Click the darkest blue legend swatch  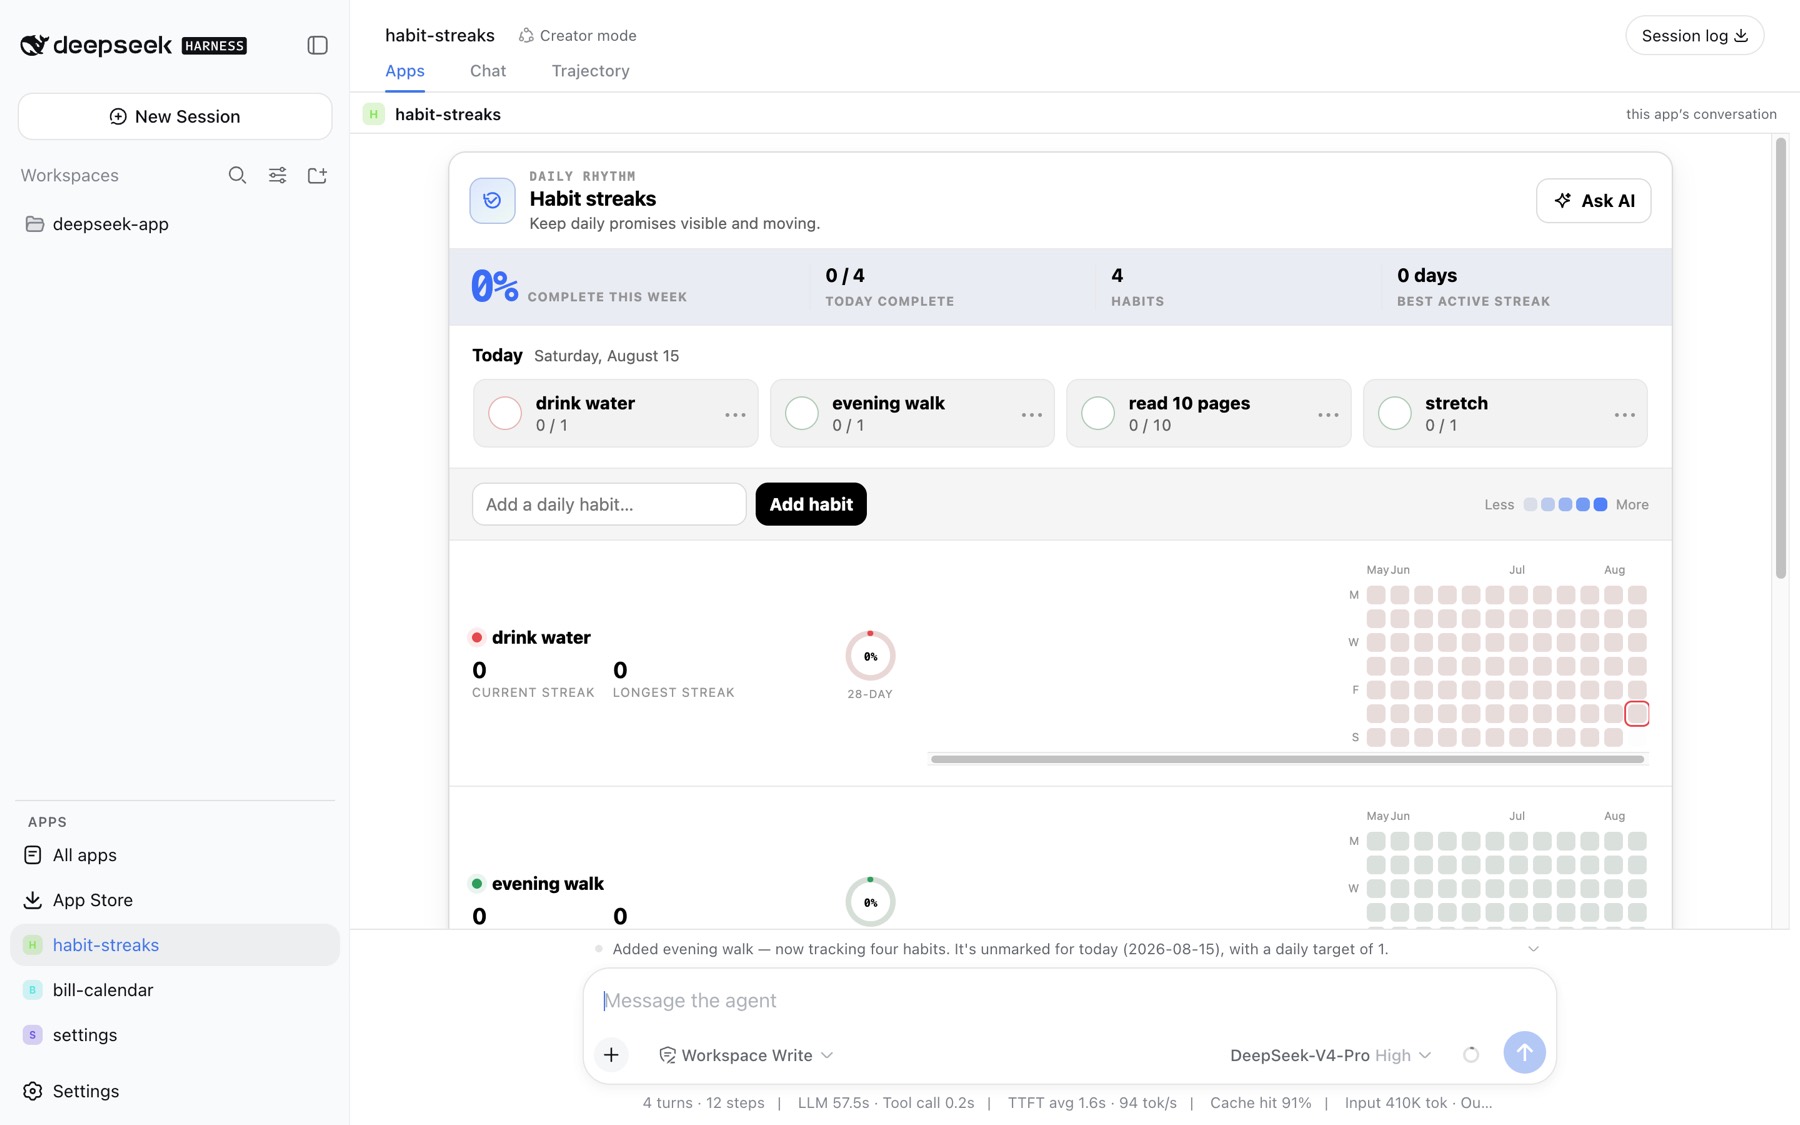1600,504
